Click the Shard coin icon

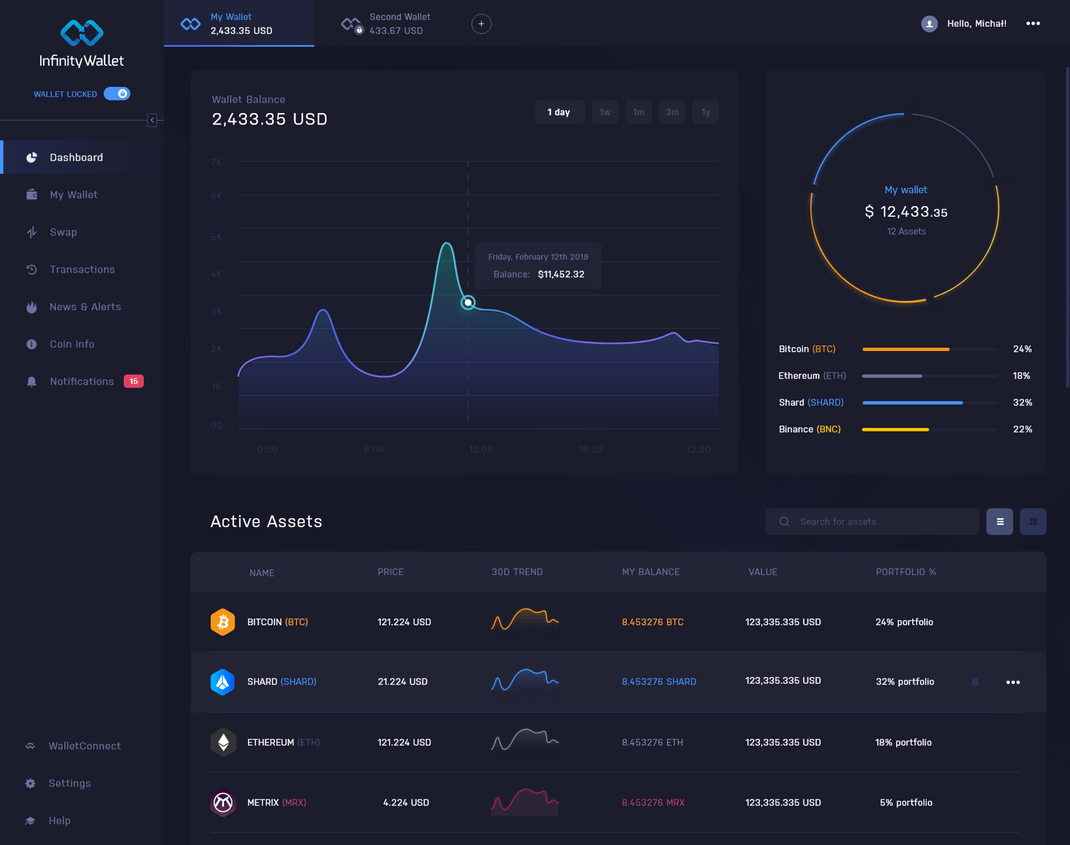[x=222, y=682]
